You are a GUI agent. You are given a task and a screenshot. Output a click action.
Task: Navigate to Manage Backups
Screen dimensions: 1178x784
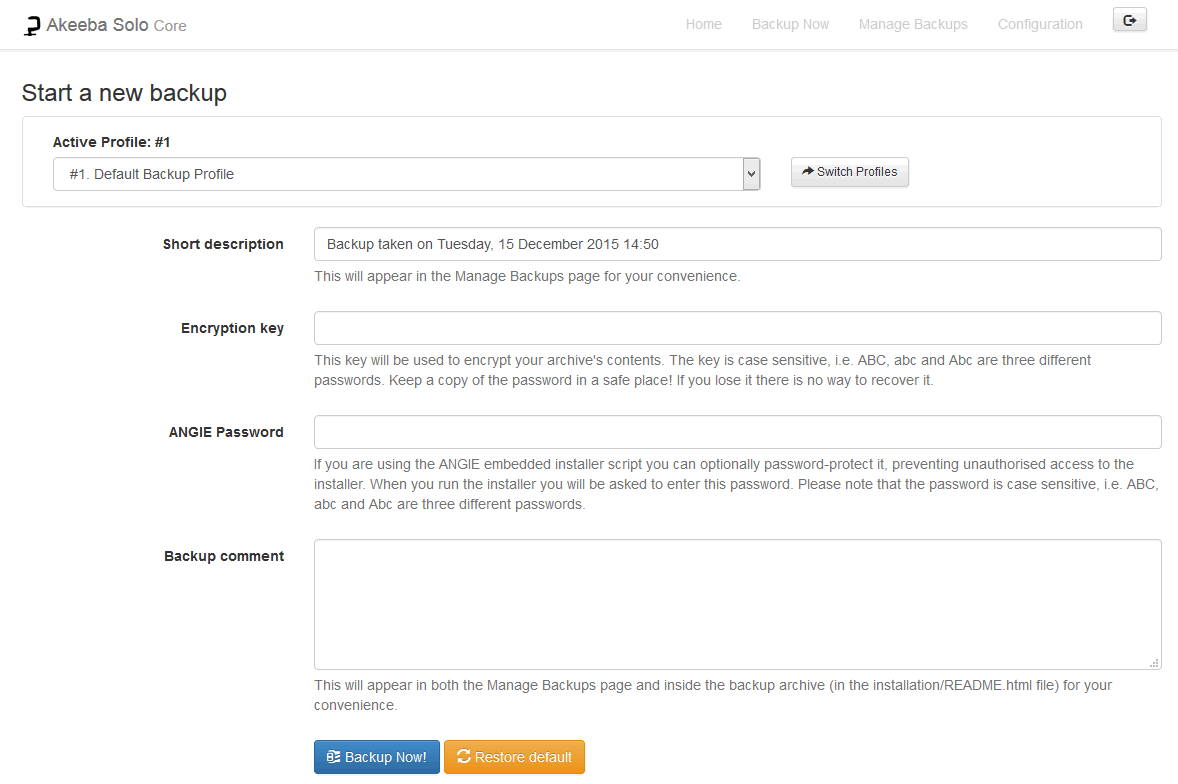(x=913, y=24)
